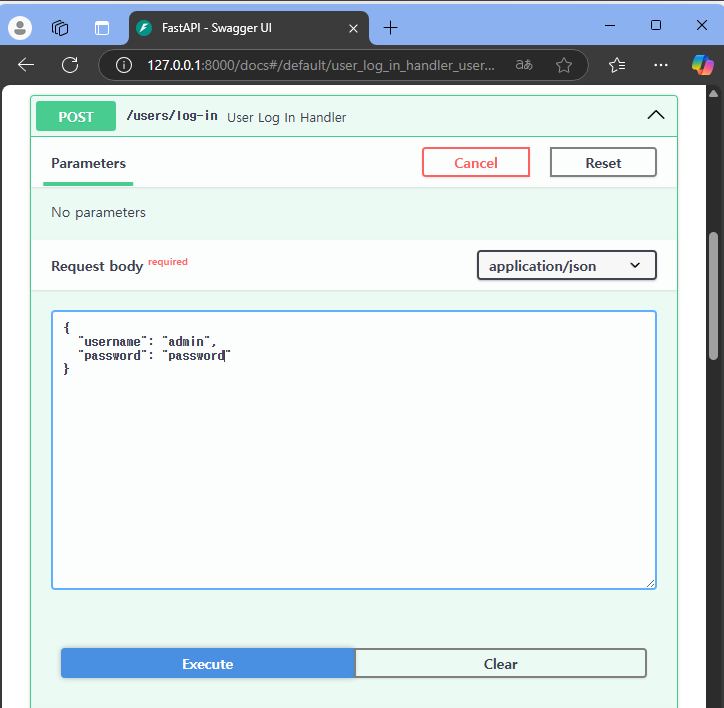Click the address bar URL

(321, 65)
